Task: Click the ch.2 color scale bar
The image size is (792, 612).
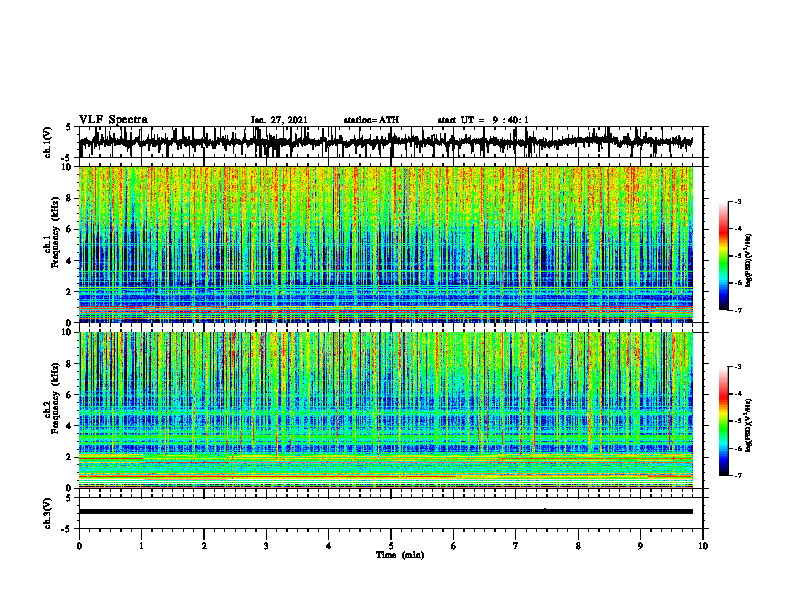Action: [x=723, y=421]
